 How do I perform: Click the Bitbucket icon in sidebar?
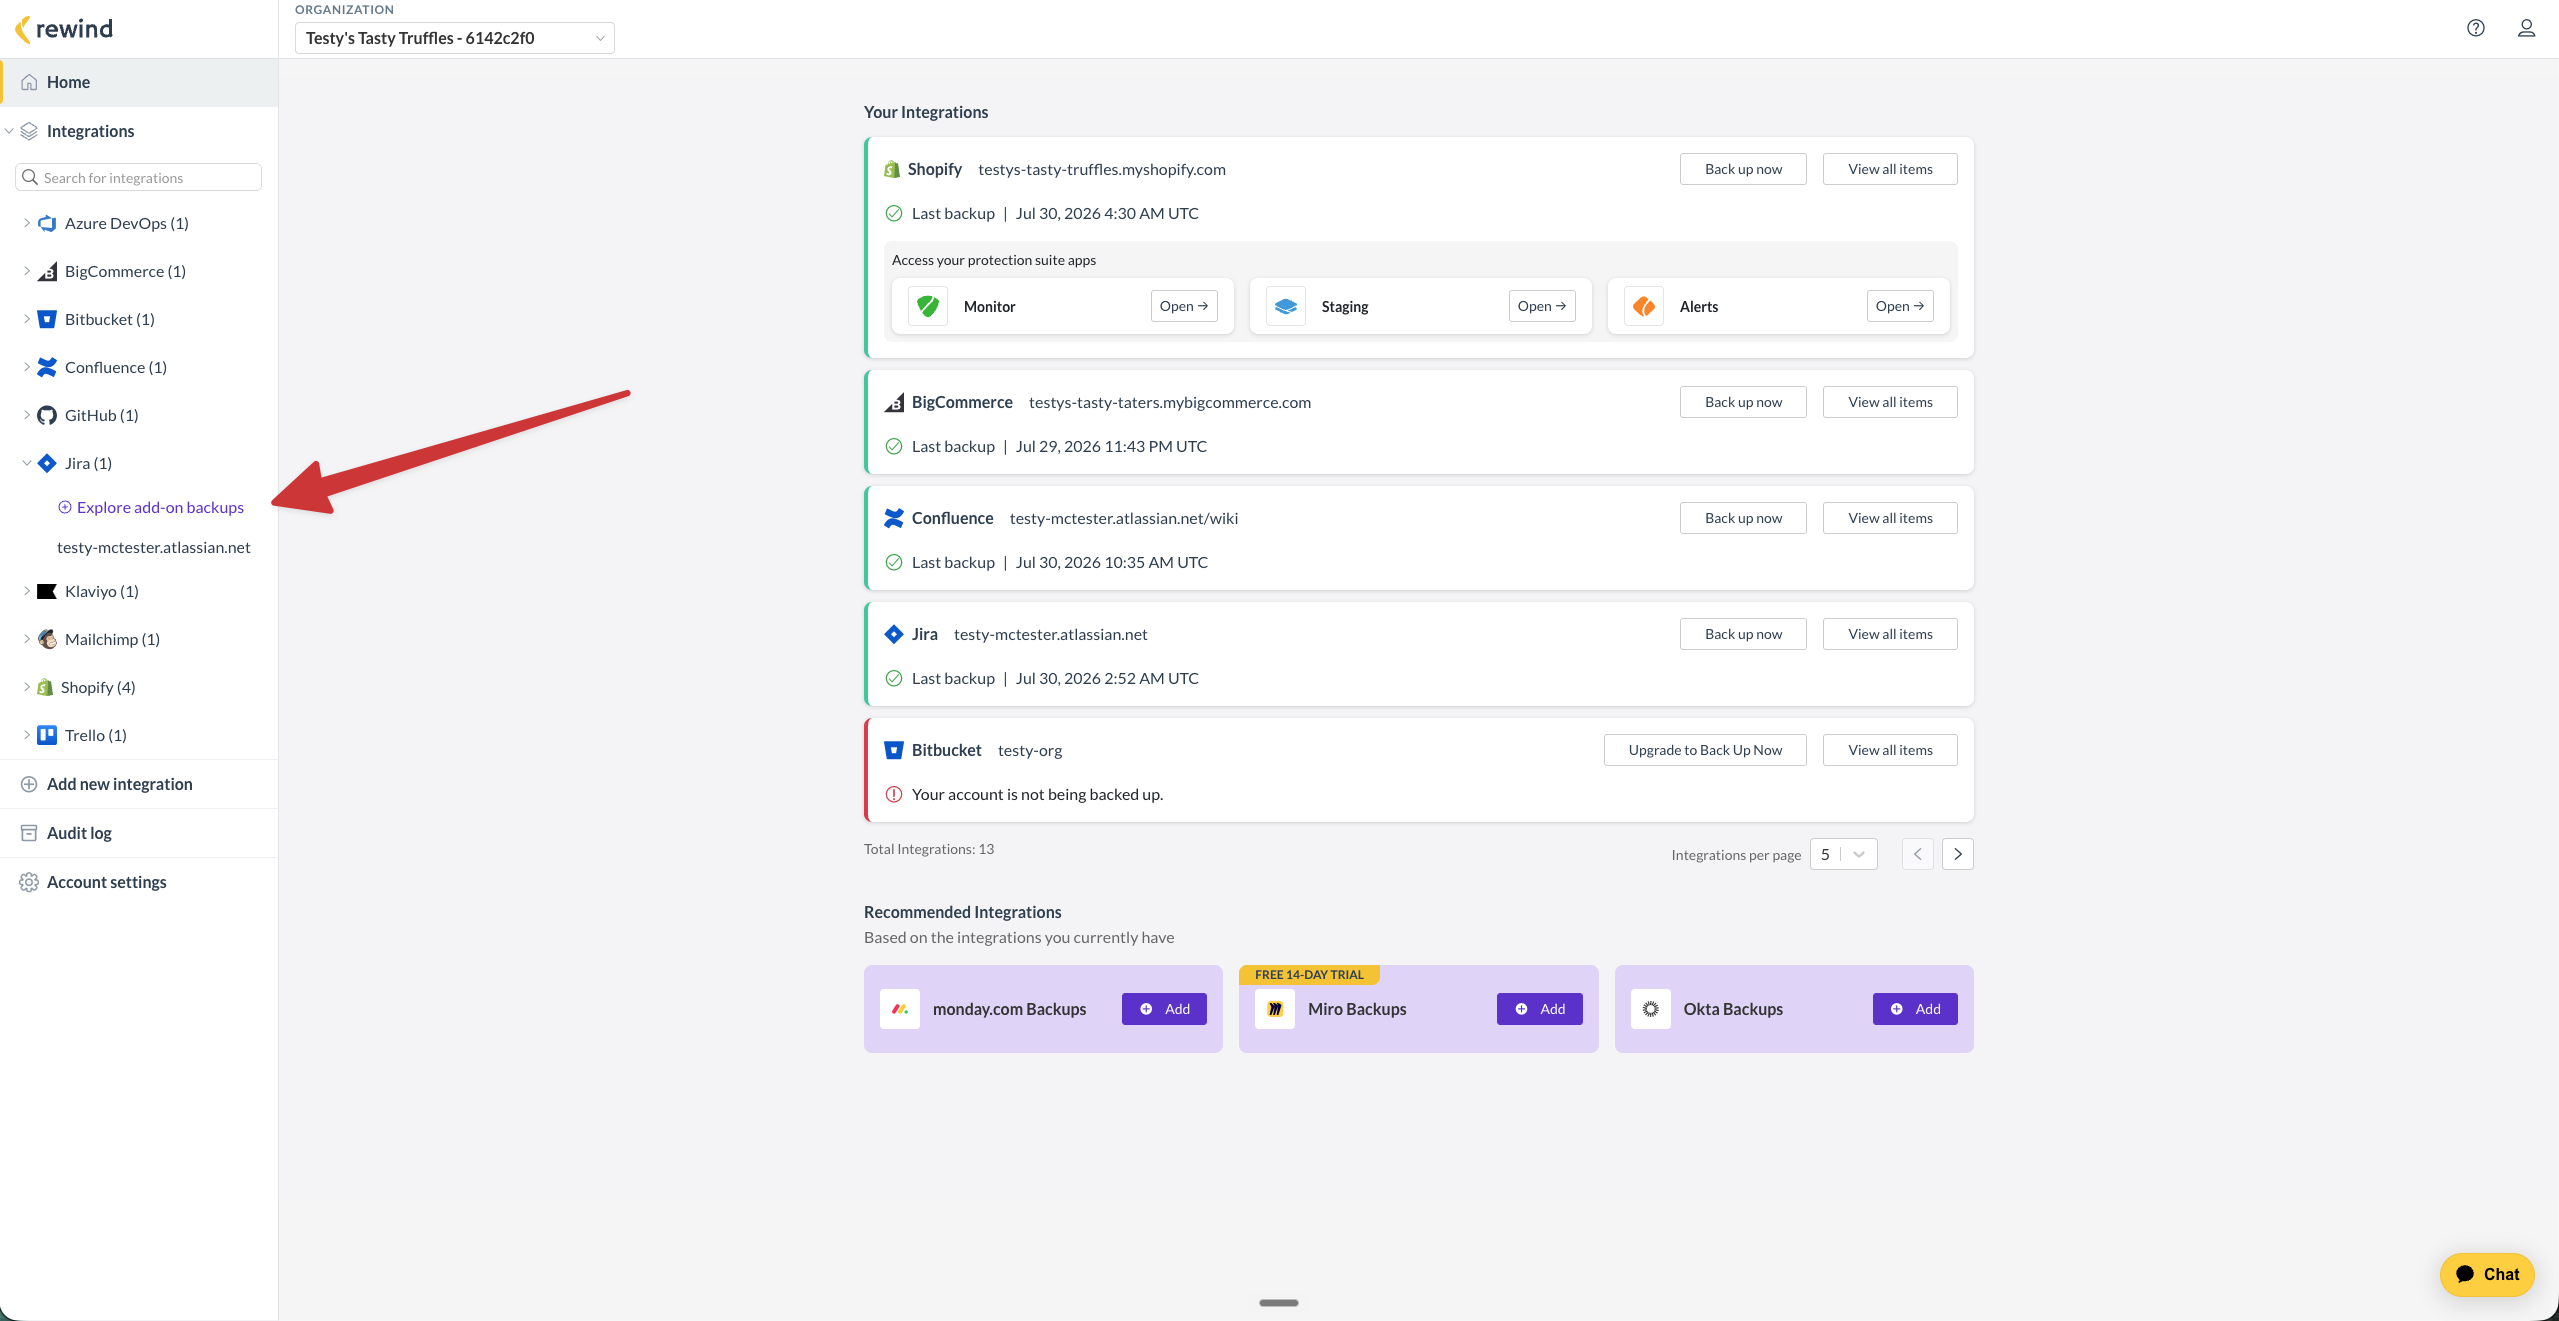click(x=47, y=319)
